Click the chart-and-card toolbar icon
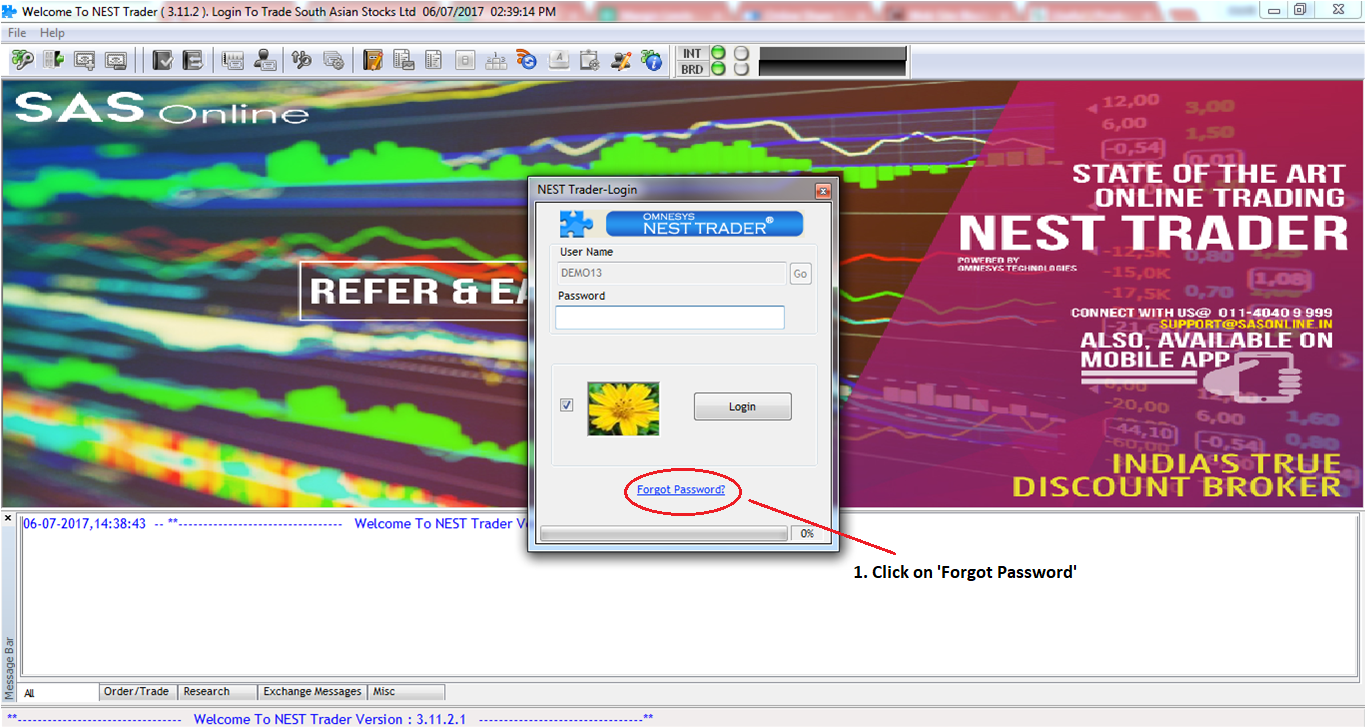Image resolution: width=1366 pixels, height=727 pixels. (233, 60)
